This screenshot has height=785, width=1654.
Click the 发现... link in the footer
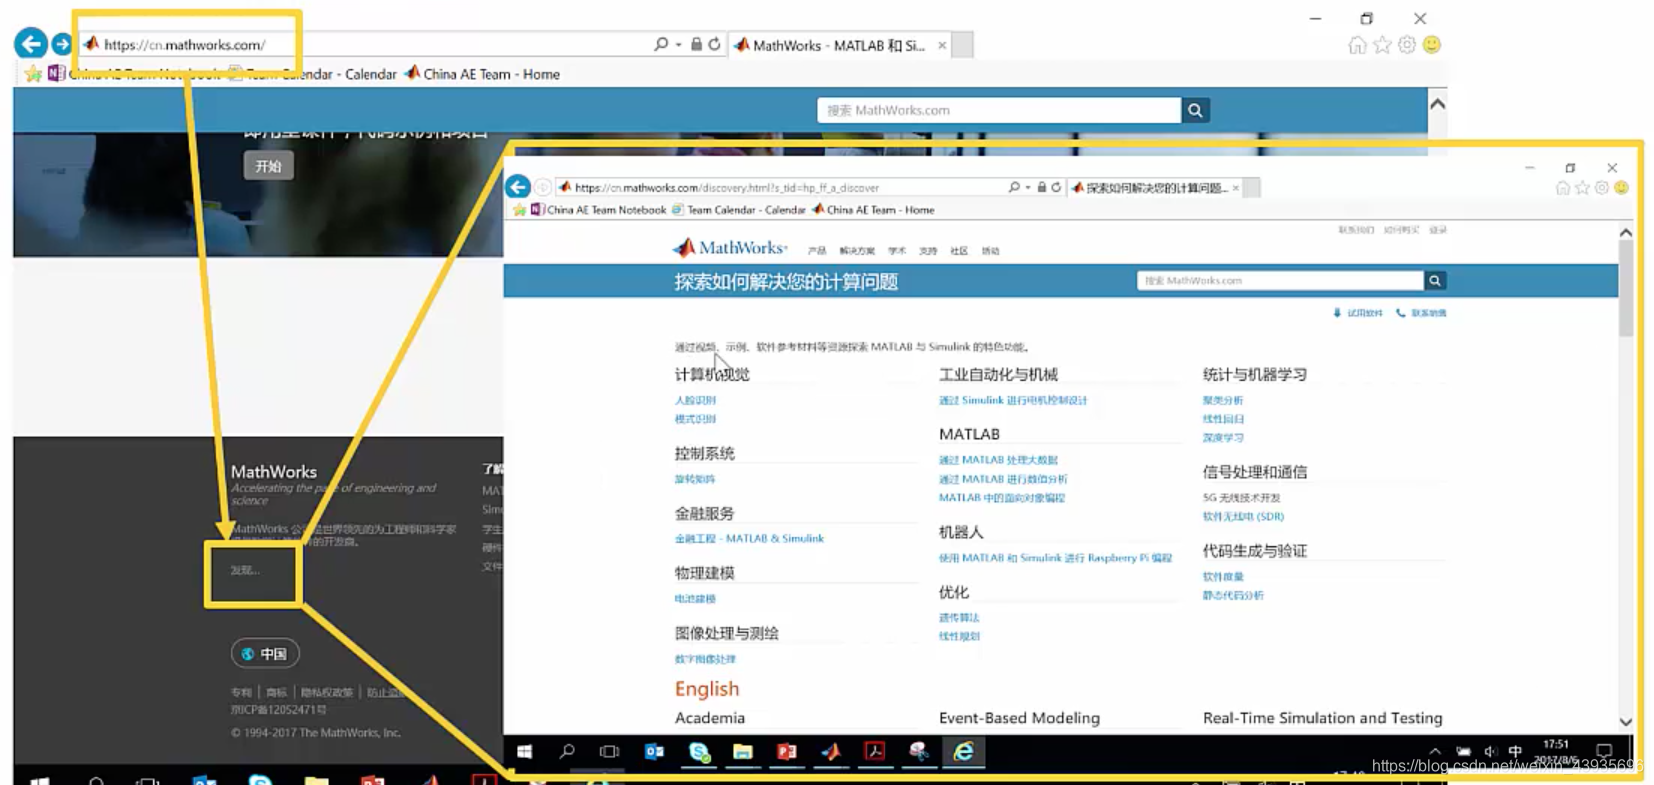pos(245,570)
